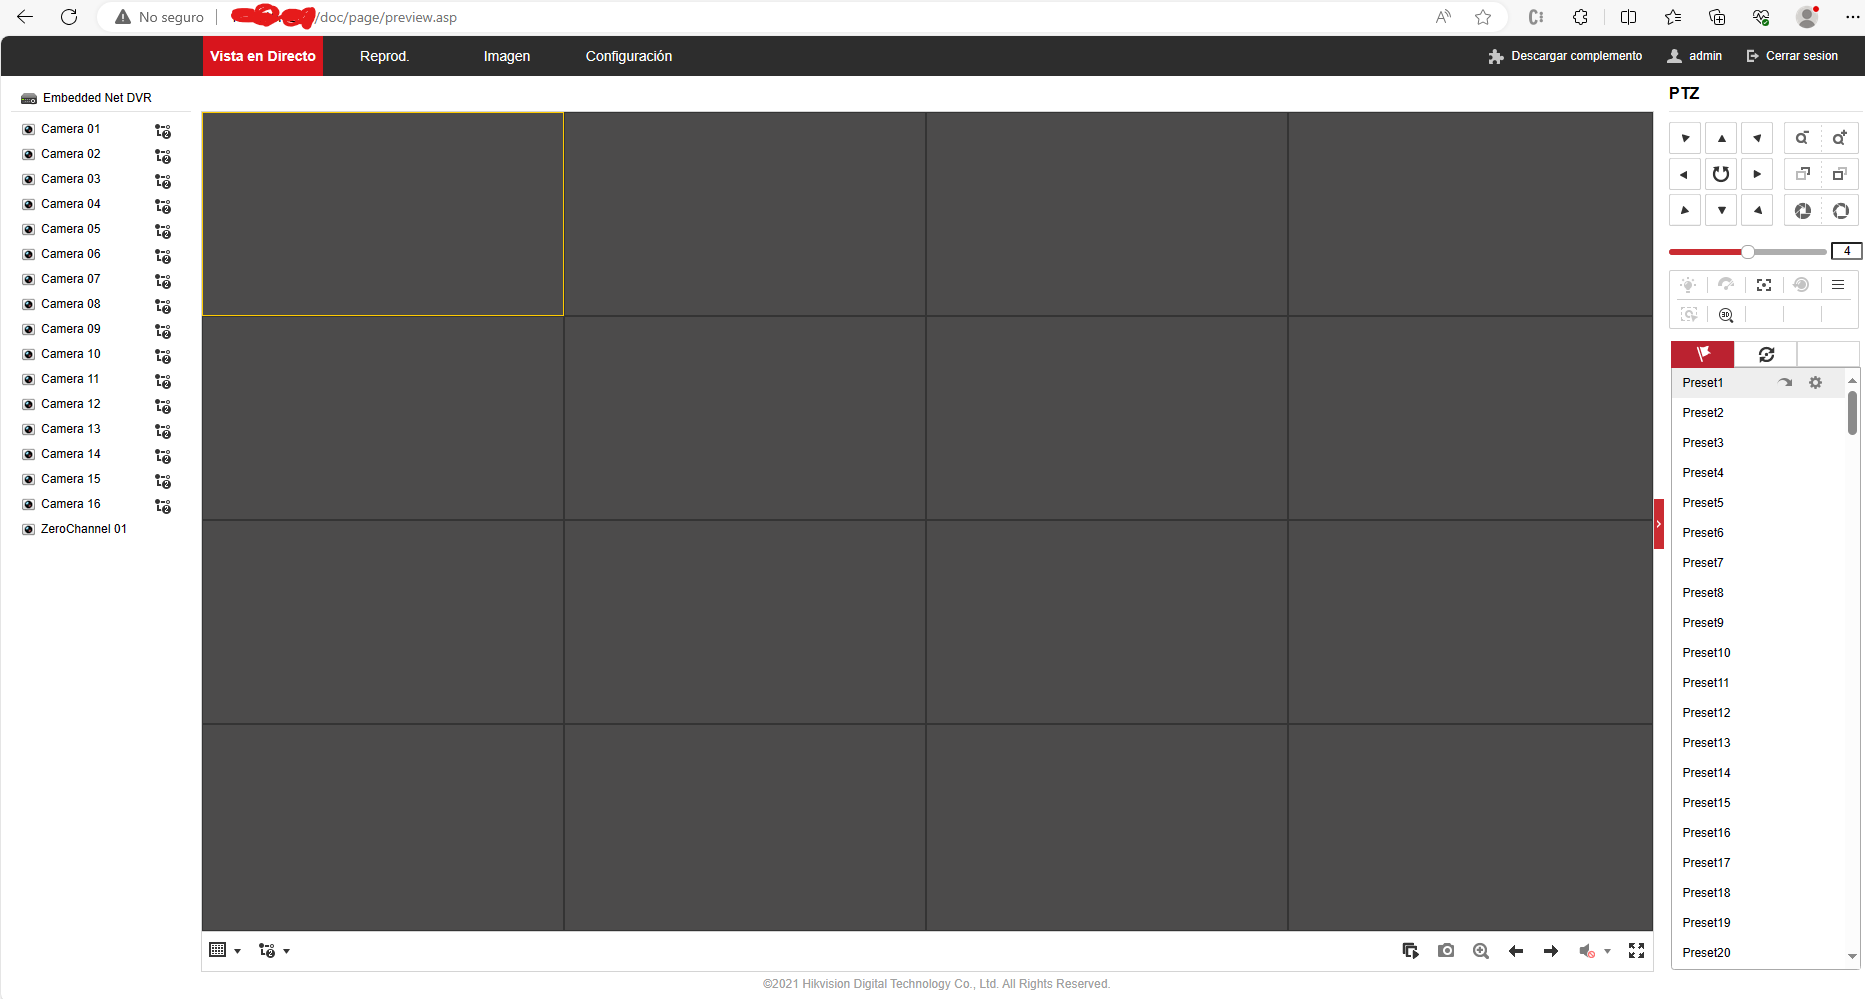The width and height of the screenshot is (1865, 999).
Task: Click the PTZ zoom out icon
Action: click(1802, 138)
